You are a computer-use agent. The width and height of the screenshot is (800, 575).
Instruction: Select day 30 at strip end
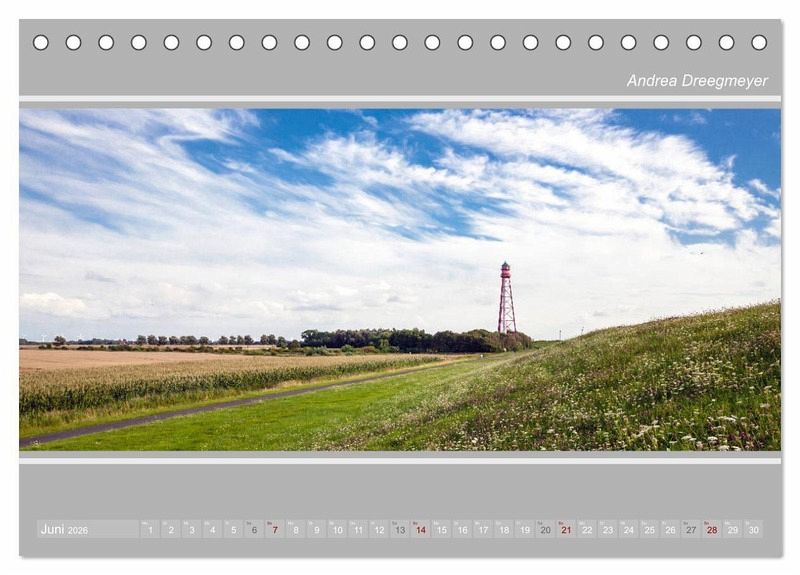coord(753,529)
